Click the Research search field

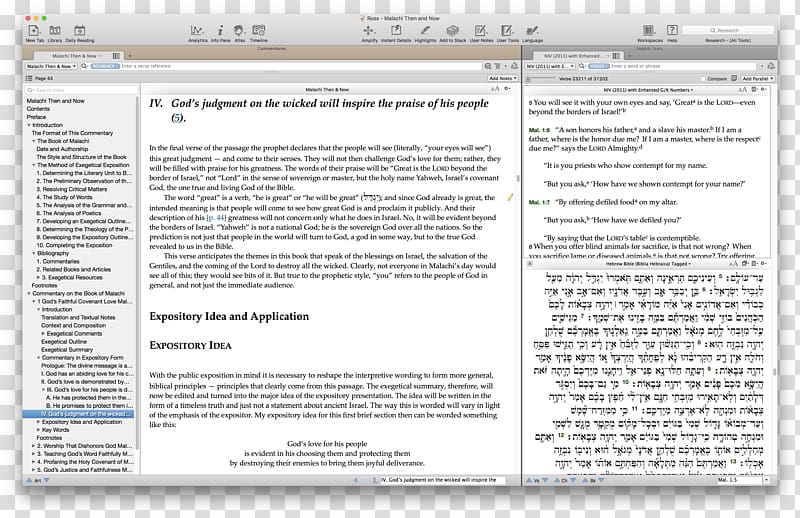(728, 31)
